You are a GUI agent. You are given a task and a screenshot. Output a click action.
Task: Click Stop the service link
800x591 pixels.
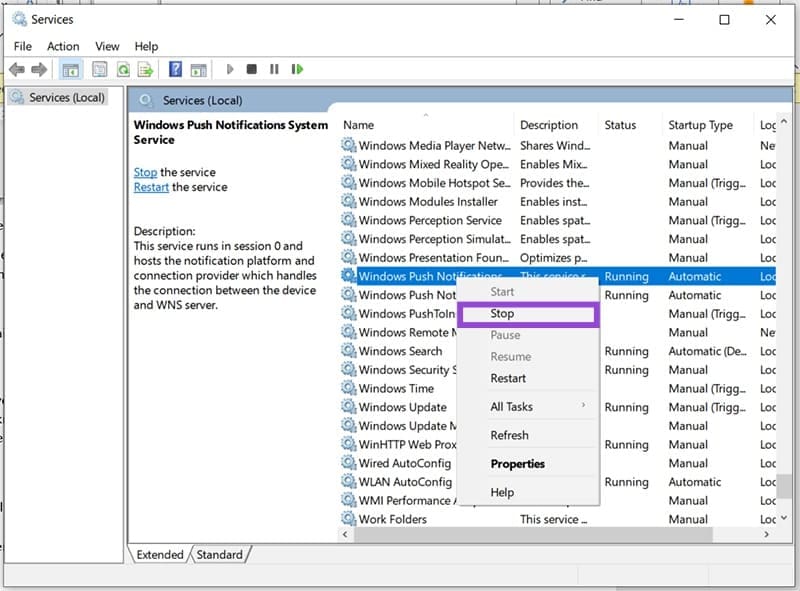pos(145,172)
